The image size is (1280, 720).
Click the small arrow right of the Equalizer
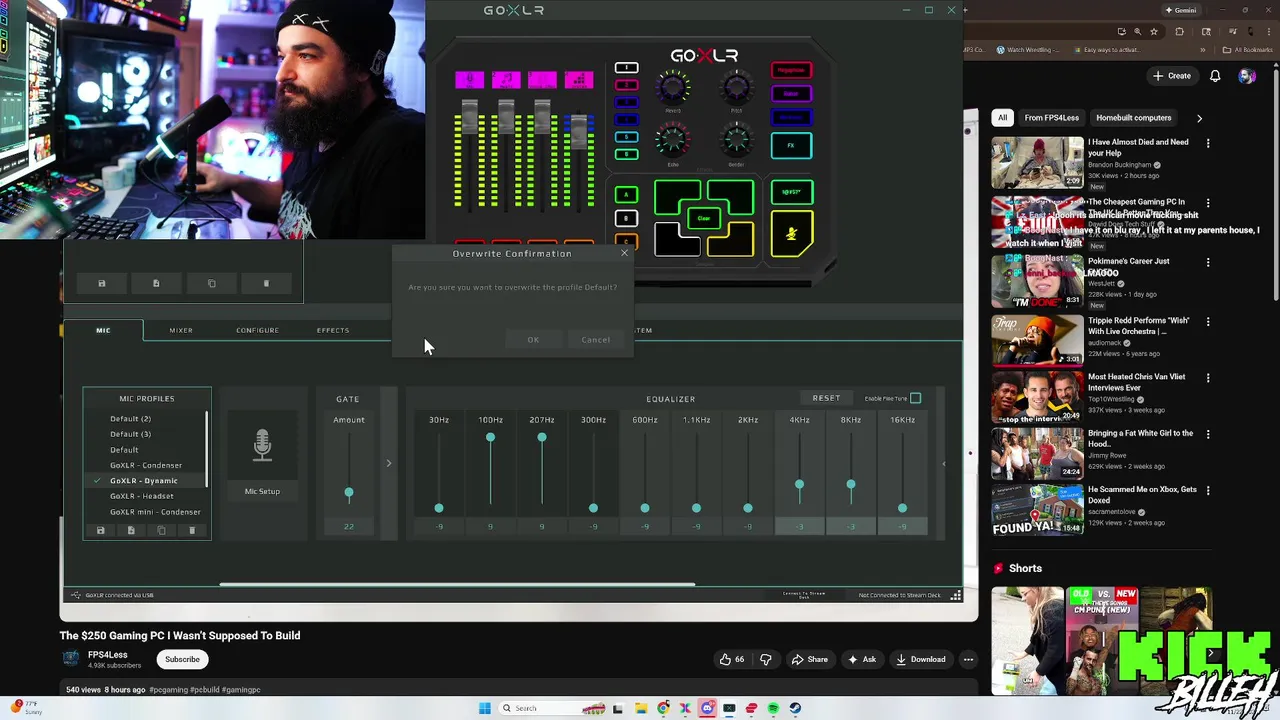tap(943, 463)
